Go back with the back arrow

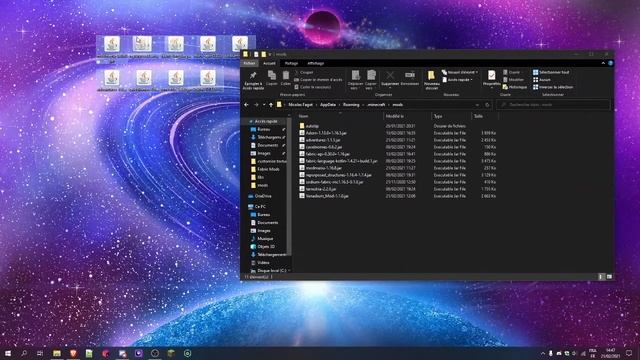[x=246, y=105]
